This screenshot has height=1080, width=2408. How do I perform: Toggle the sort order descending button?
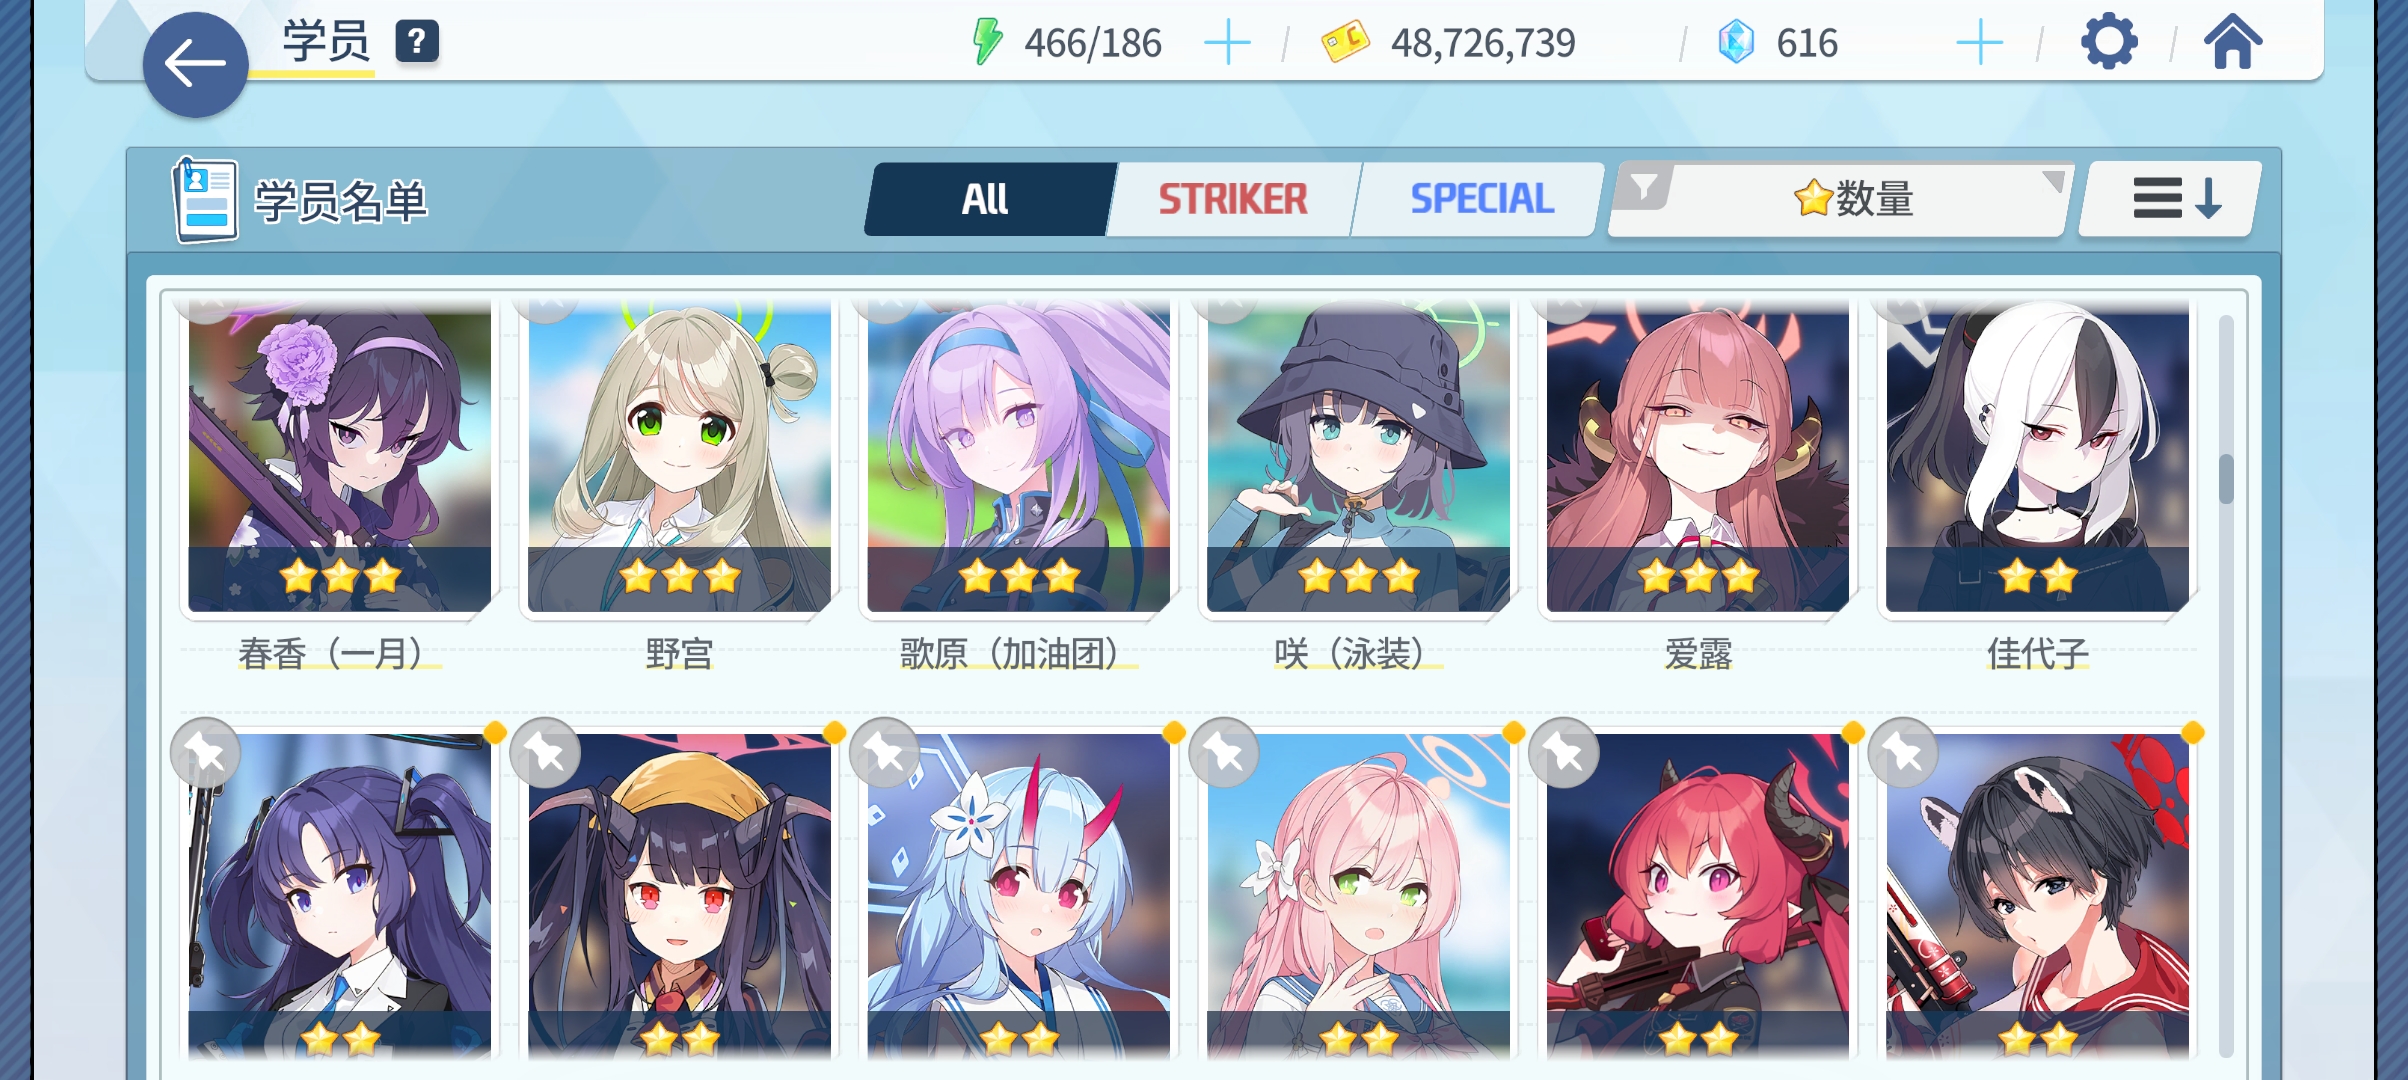point(2170,199)
